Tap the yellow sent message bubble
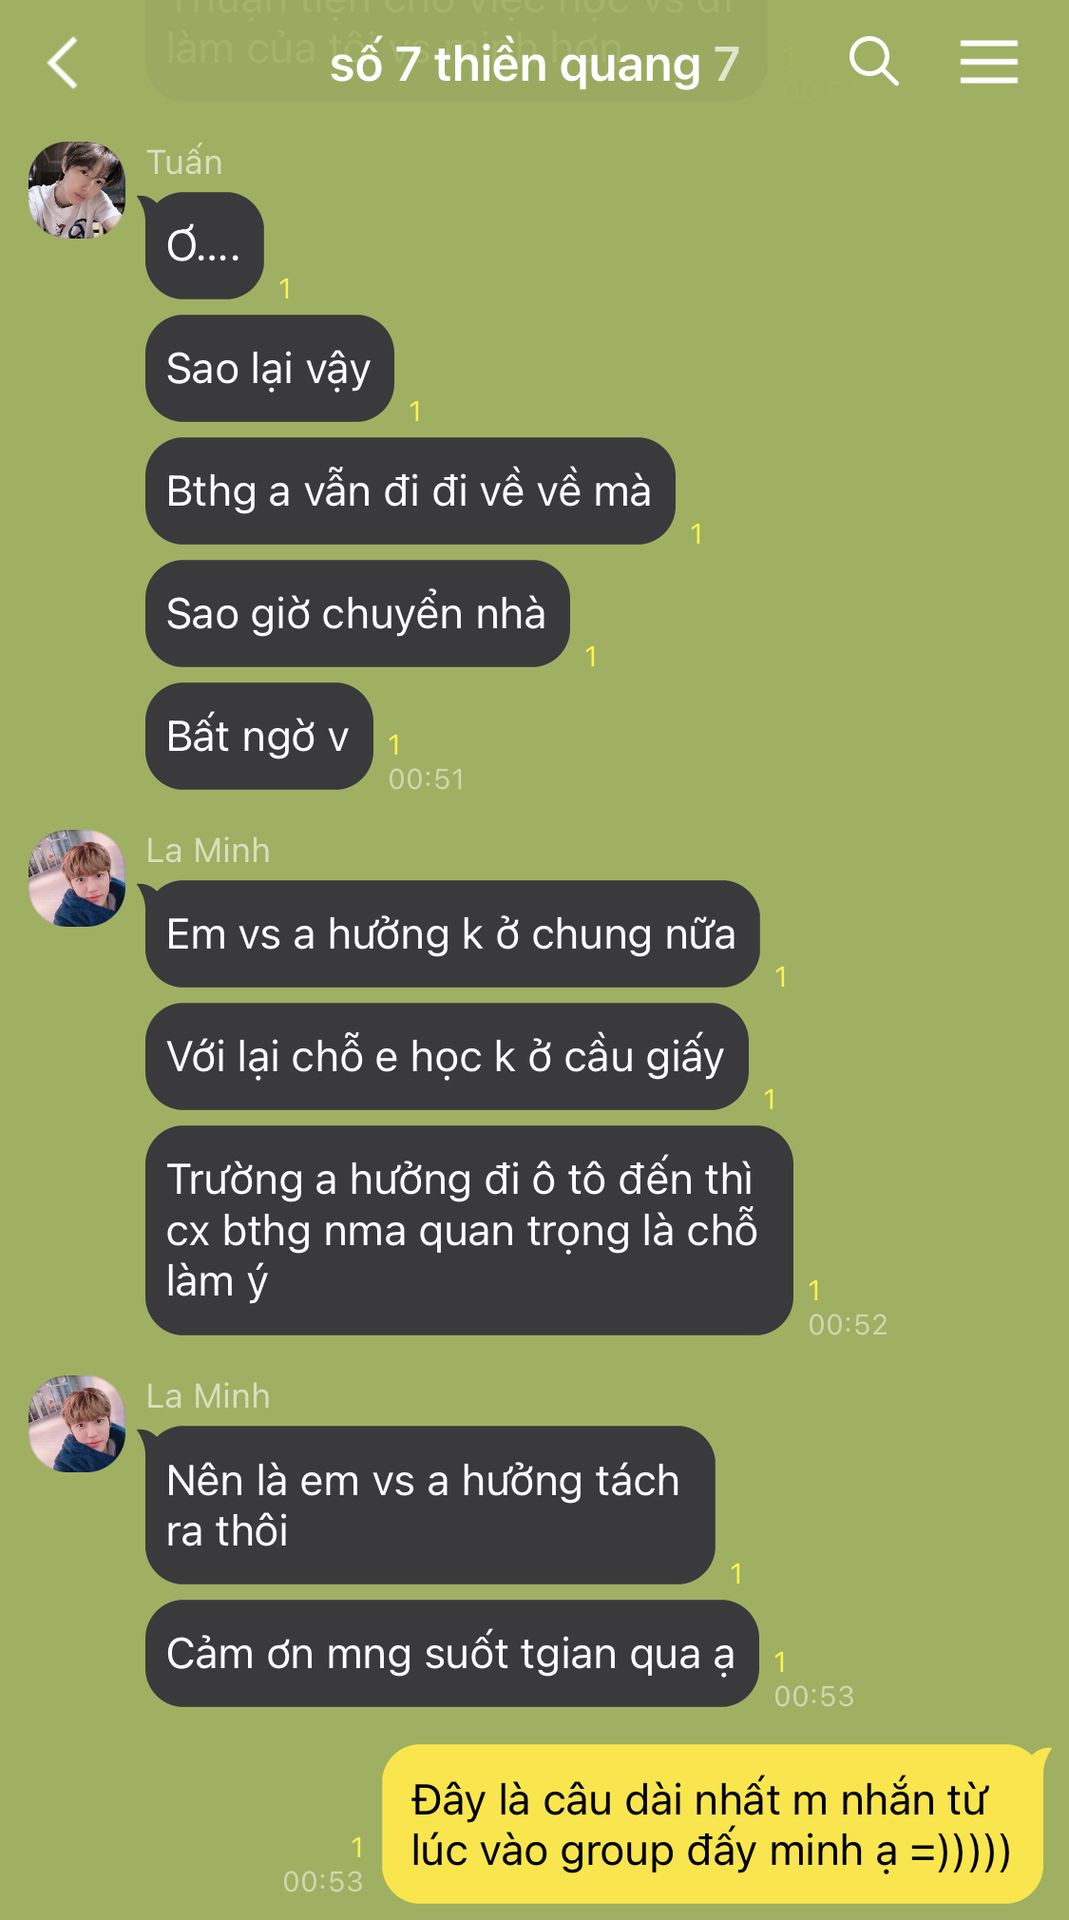This screenshot has height=1920, width=1069. (714, 1824)
